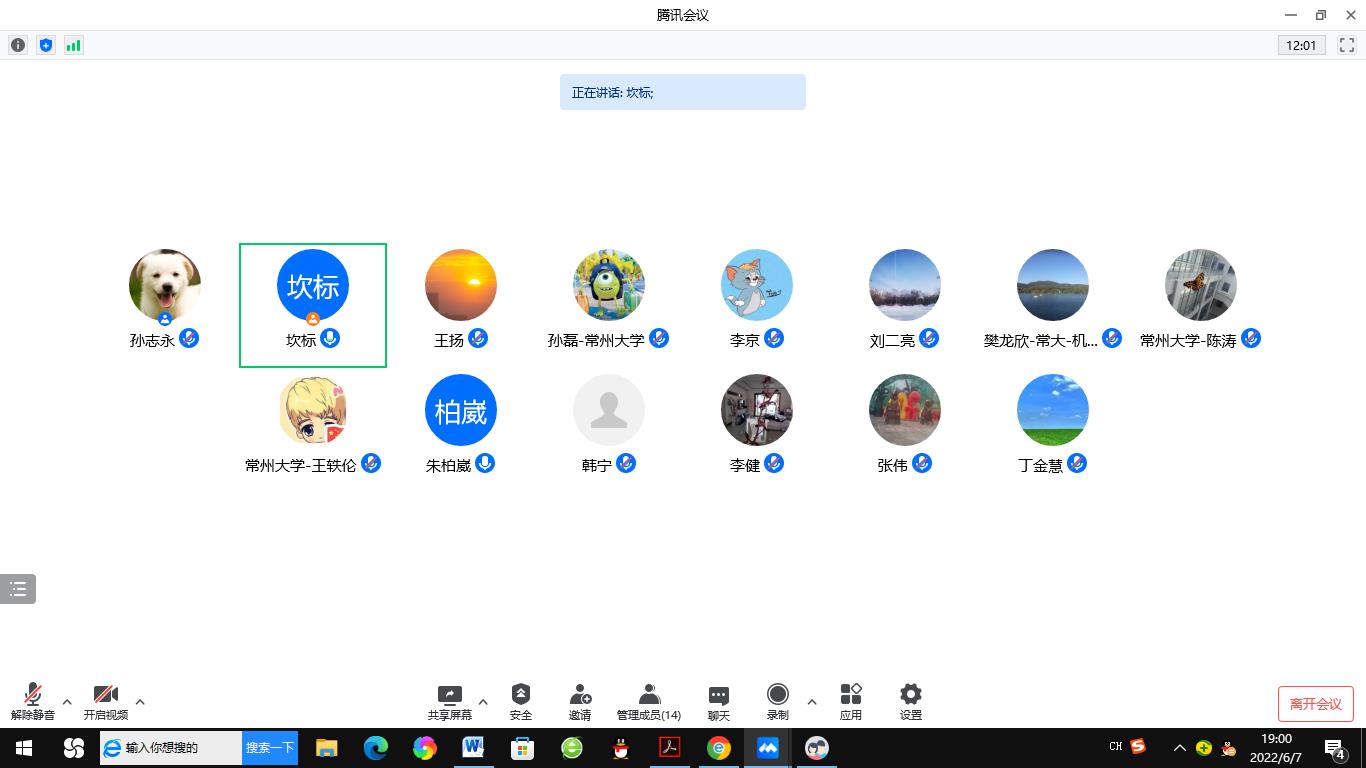The width and height of the screenshot is (1366, 768).
Task: Click microphone icon beside 刘二亮
Action: pos(929,338)
